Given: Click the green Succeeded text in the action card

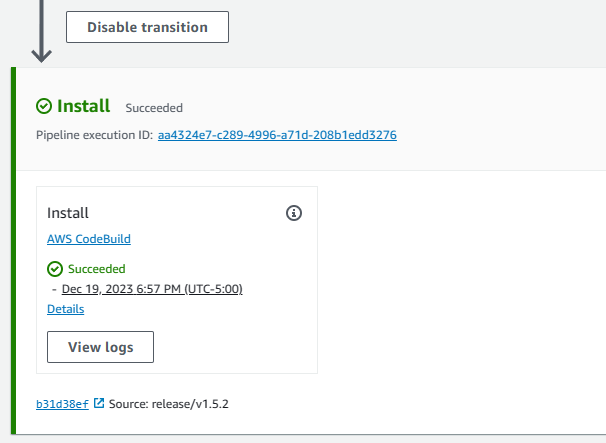Looking at the screenshot, I should point(96,269).
